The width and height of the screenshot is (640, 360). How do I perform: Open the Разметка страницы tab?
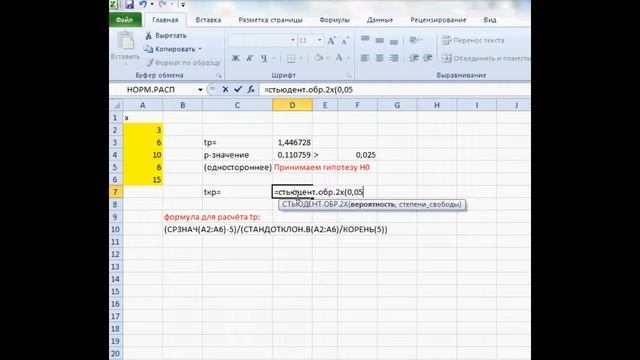coord(270,20)
